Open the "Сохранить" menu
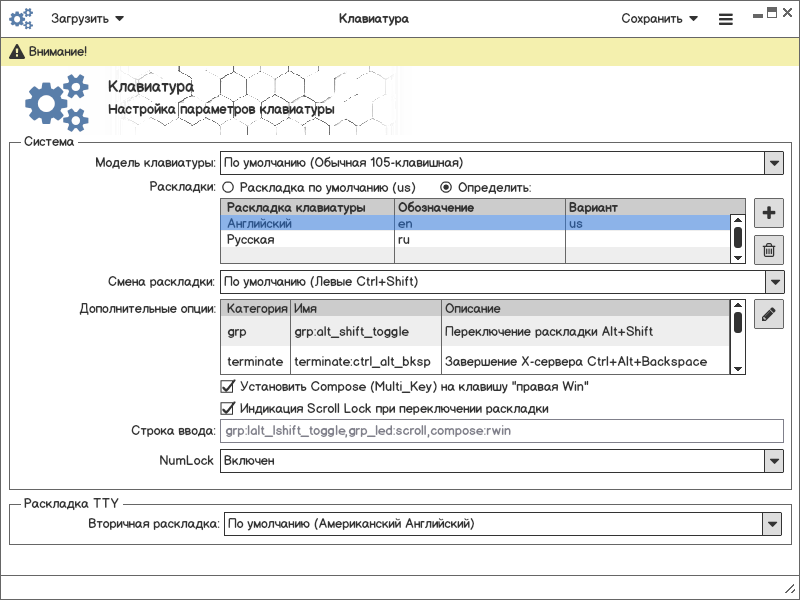This screenshot has width=800, height=600. 658,19
